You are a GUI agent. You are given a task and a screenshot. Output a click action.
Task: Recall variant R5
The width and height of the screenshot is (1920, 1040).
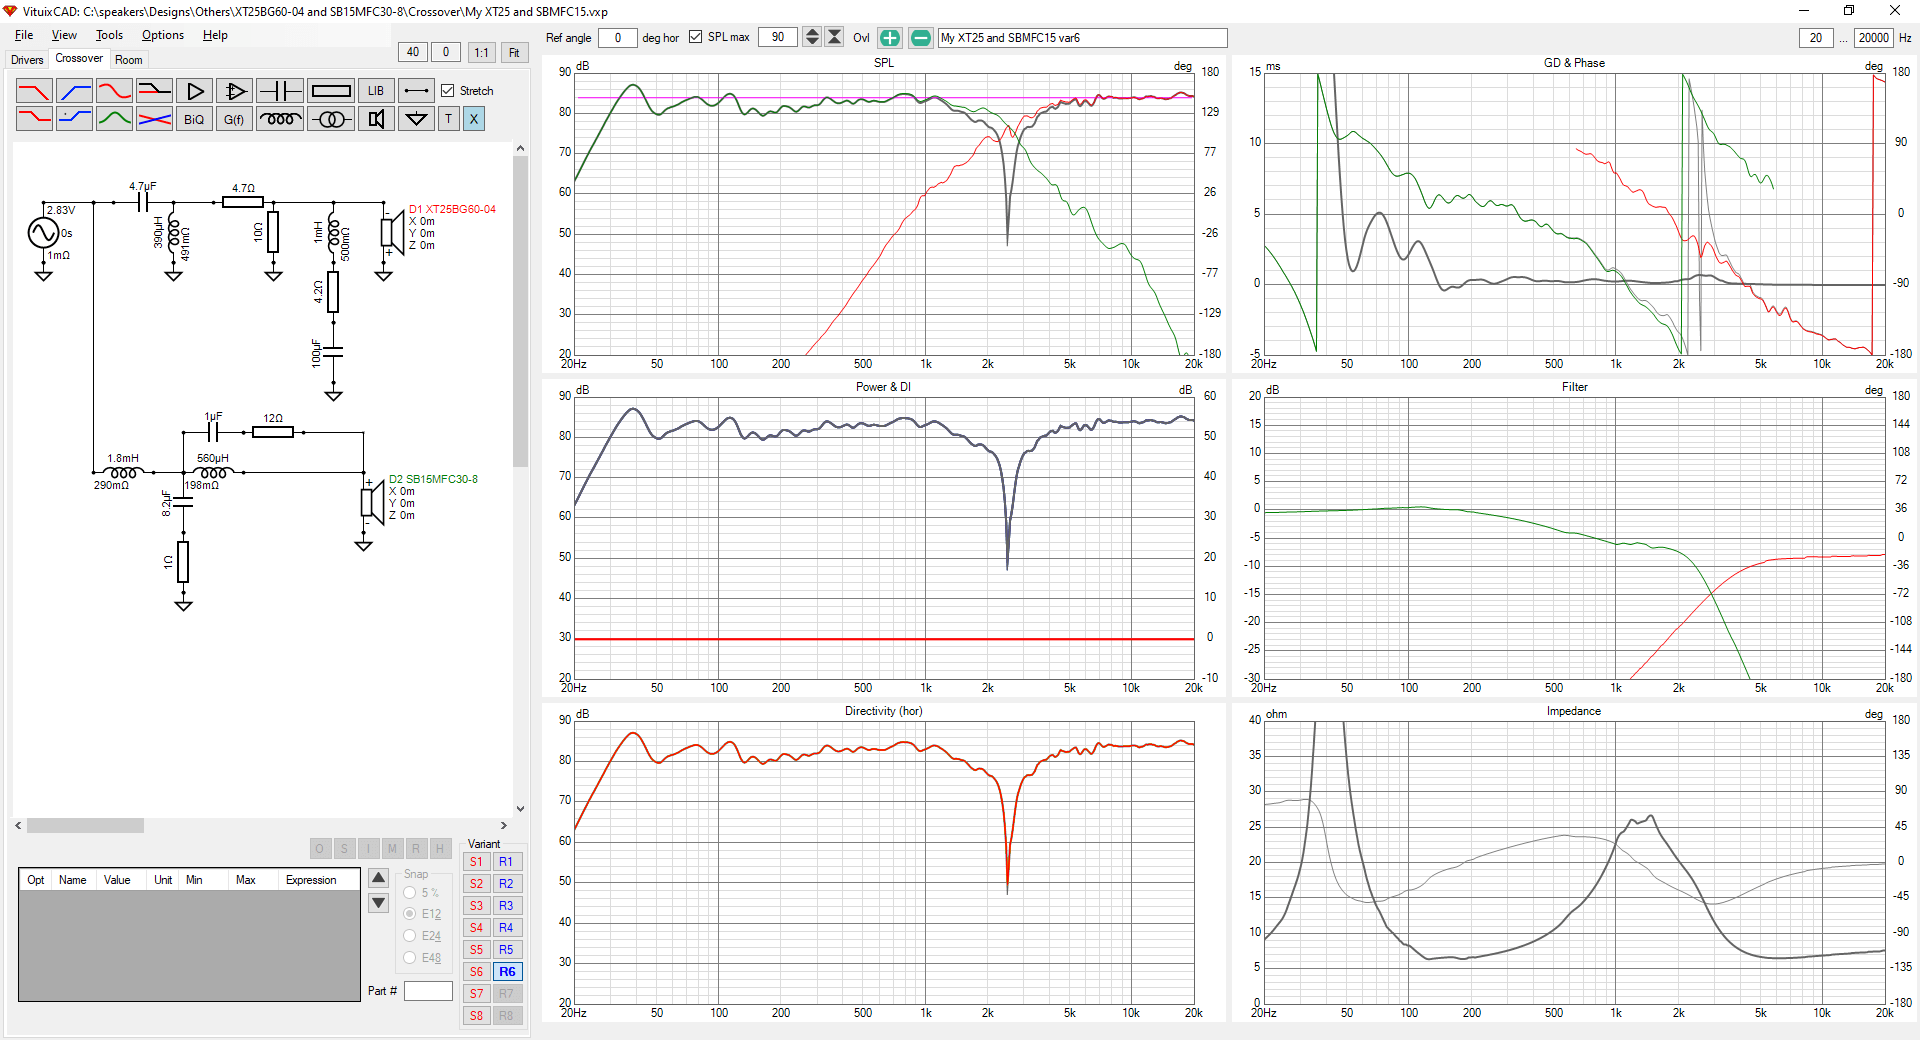(x=507, y=950)
